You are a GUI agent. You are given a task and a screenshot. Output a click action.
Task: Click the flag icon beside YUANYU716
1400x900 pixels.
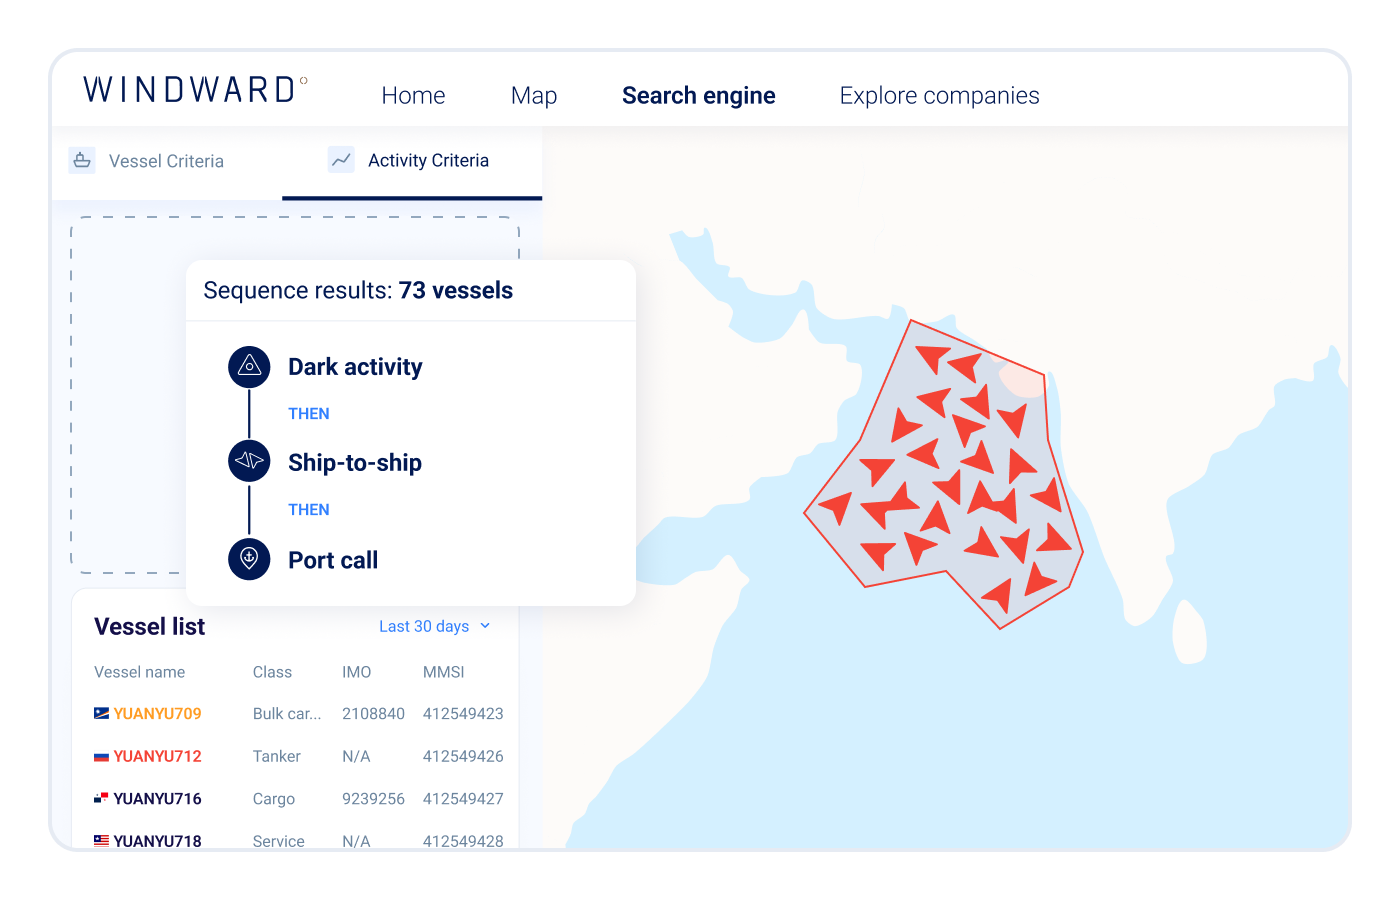tap(101, 798)
